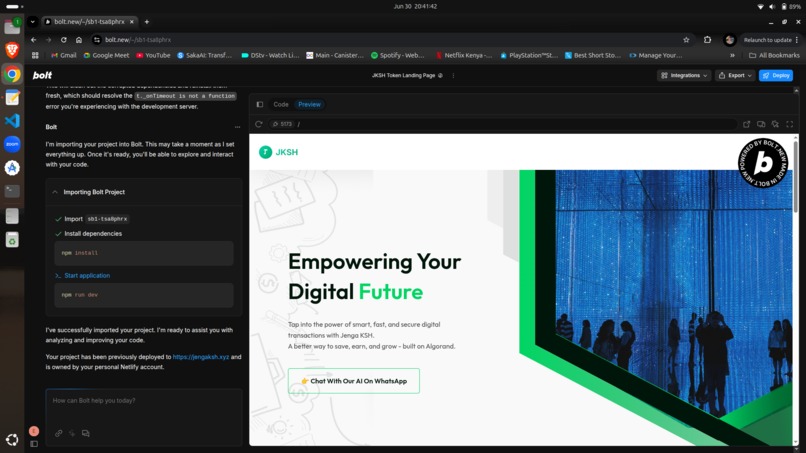Open Brave browser from the dock

point(12,50)
